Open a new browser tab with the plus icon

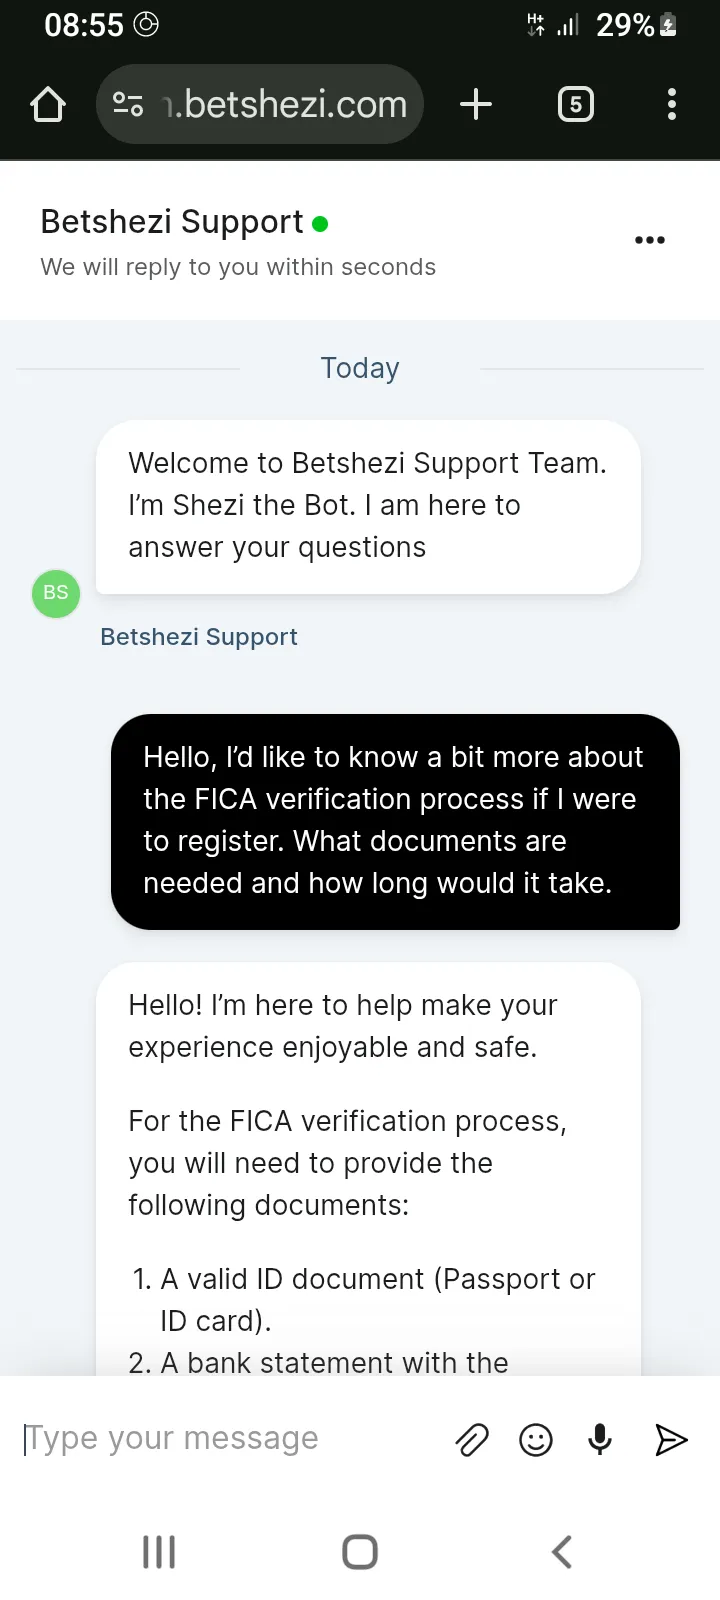476,103
